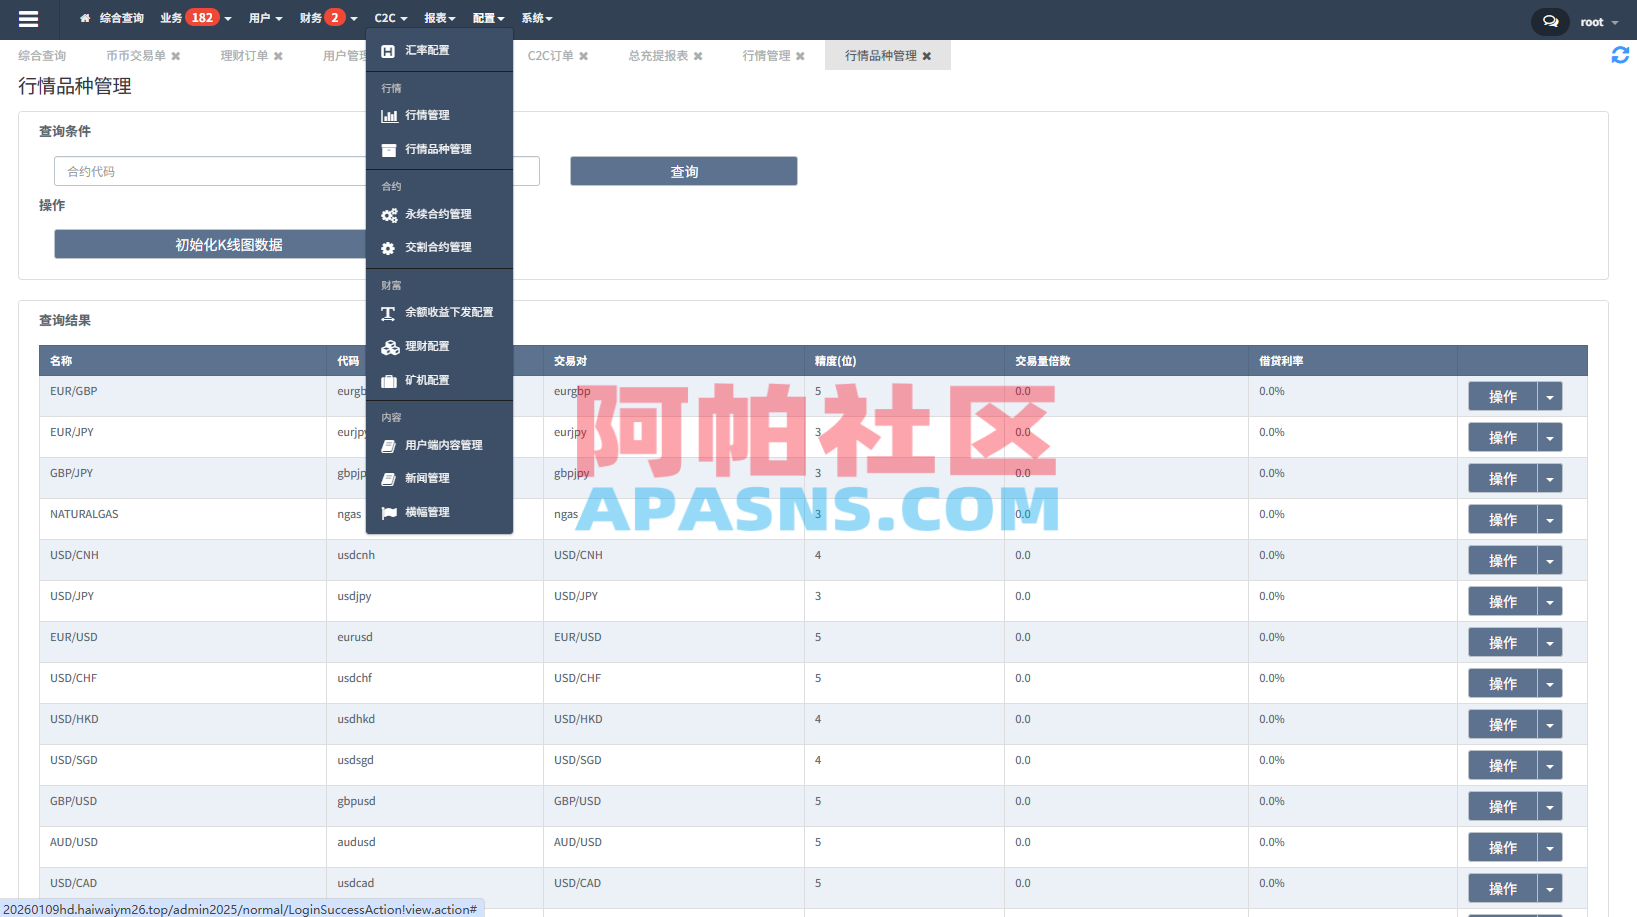Click the chat bubble icon near root

1550,21
